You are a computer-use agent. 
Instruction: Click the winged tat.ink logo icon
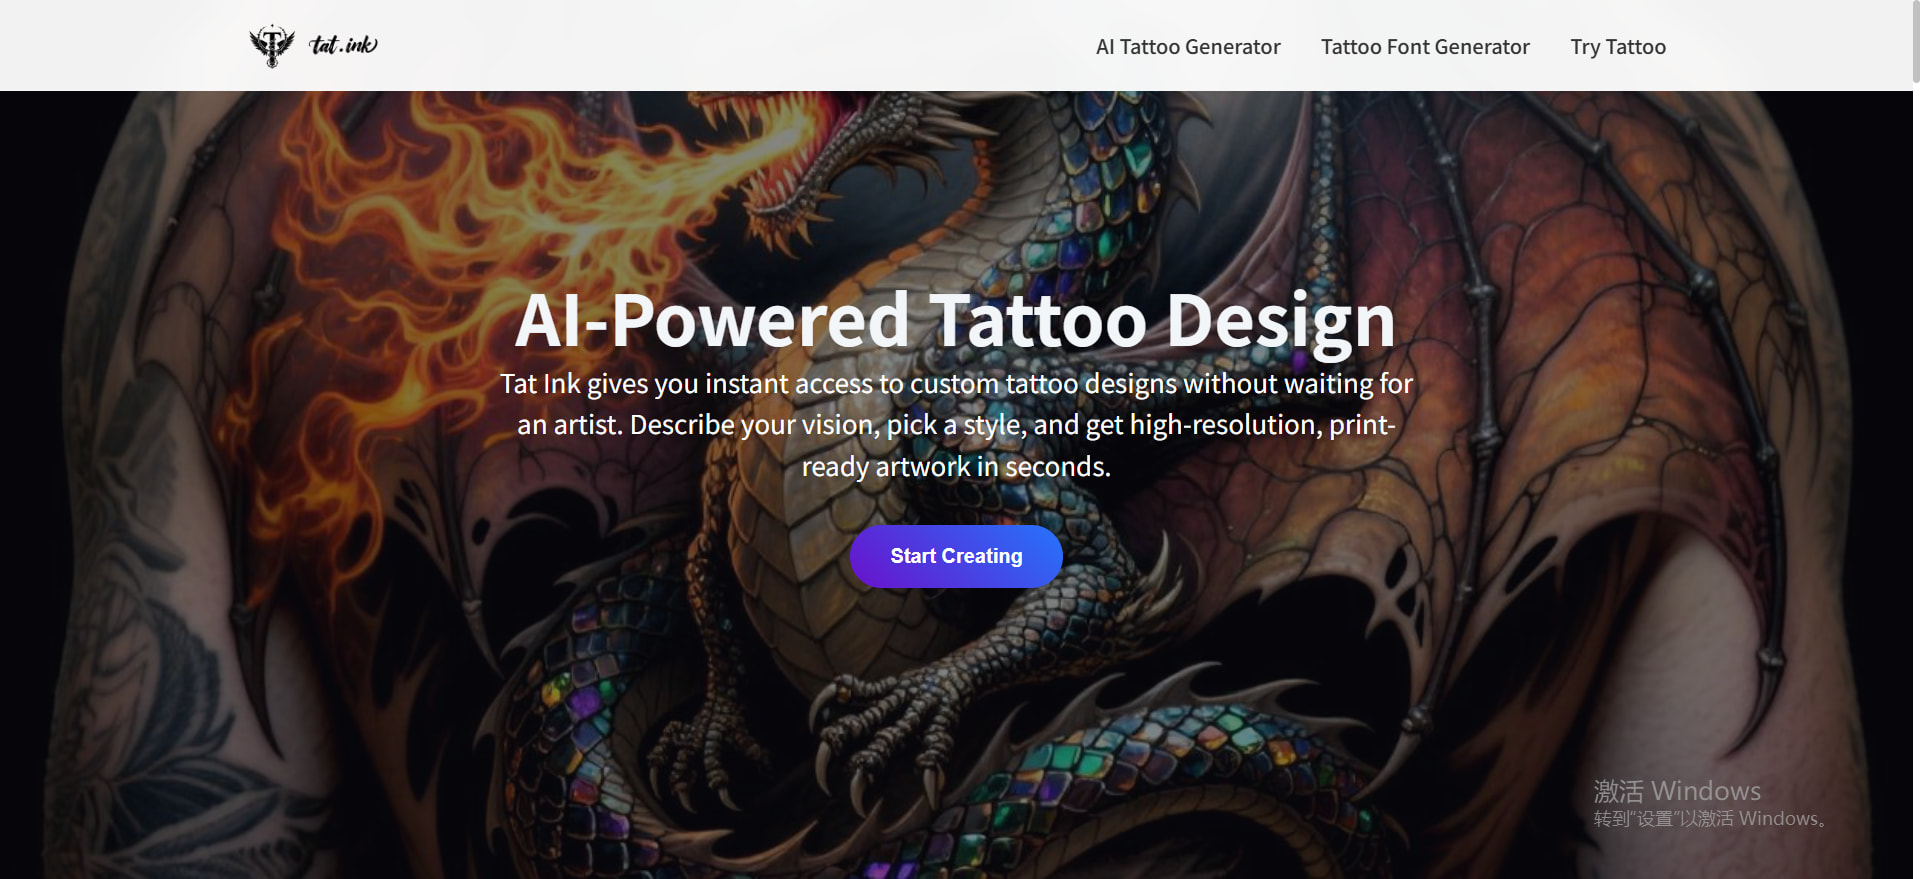click(271, 46)
